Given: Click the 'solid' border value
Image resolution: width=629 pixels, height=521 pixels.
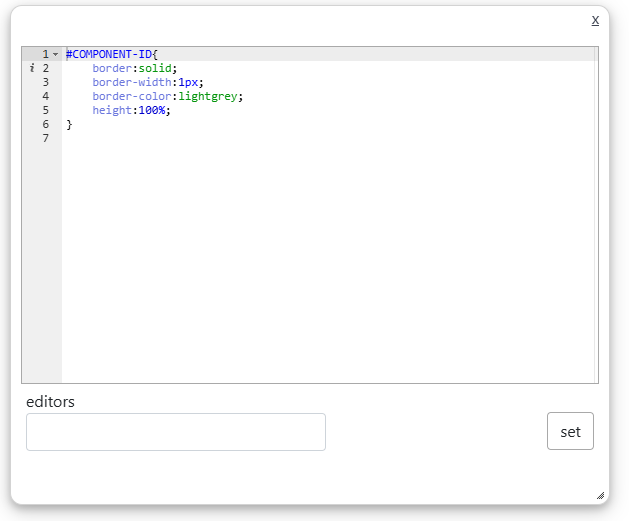Looking at the screenshot, I should click(155, 68).
